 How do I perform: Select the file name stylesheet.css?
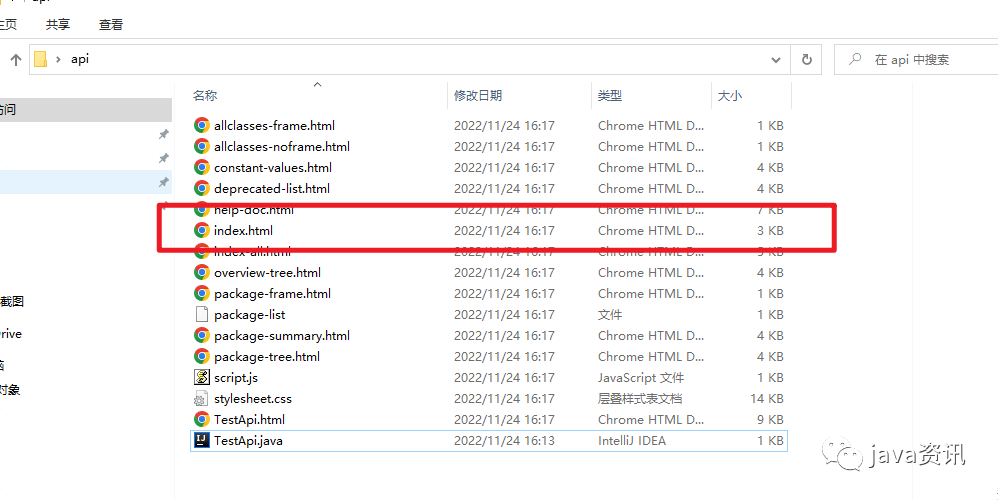tap(253, 398)
